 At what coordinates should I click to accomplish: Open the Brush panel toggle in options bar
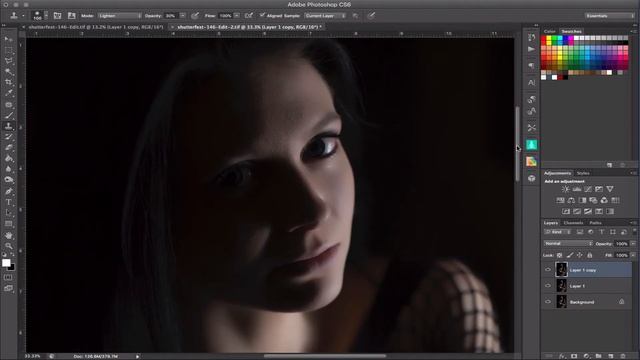pyautogui.click(x=58, y=16)
